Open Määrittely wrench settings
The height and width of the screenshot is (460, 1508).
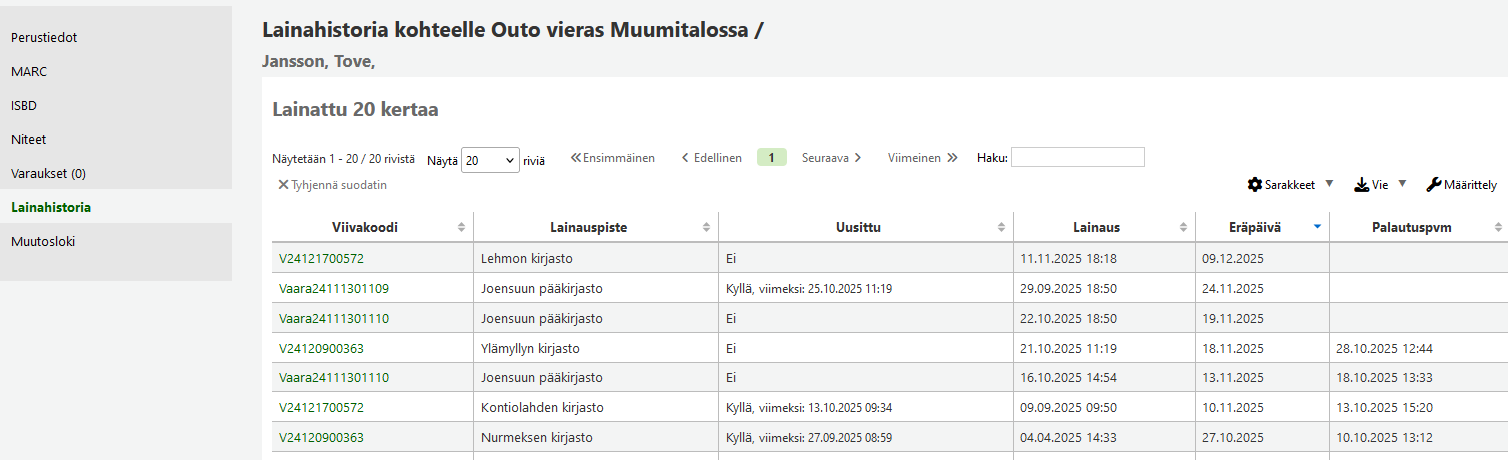[1433, 185]
